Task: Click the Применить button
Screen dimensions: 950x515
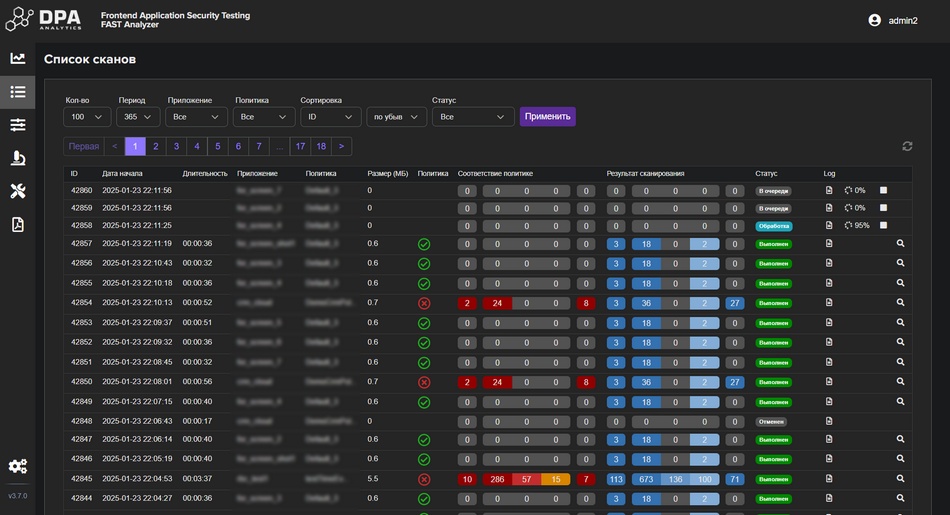Action: coord(547,117)
